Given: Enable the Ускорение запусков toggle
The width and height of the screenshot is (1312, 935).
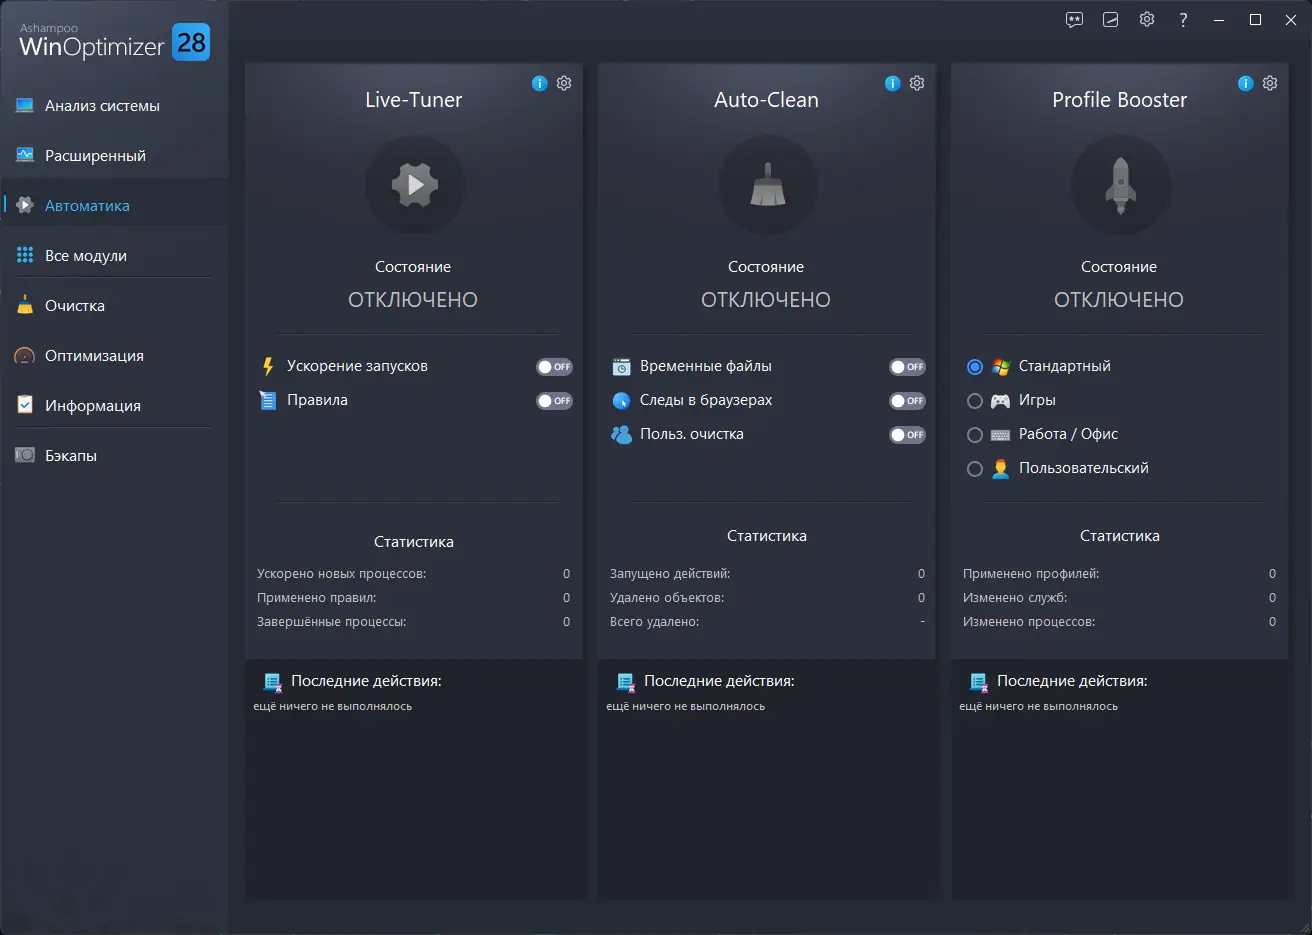Looking at the screenshot, I should pos(554,367).
